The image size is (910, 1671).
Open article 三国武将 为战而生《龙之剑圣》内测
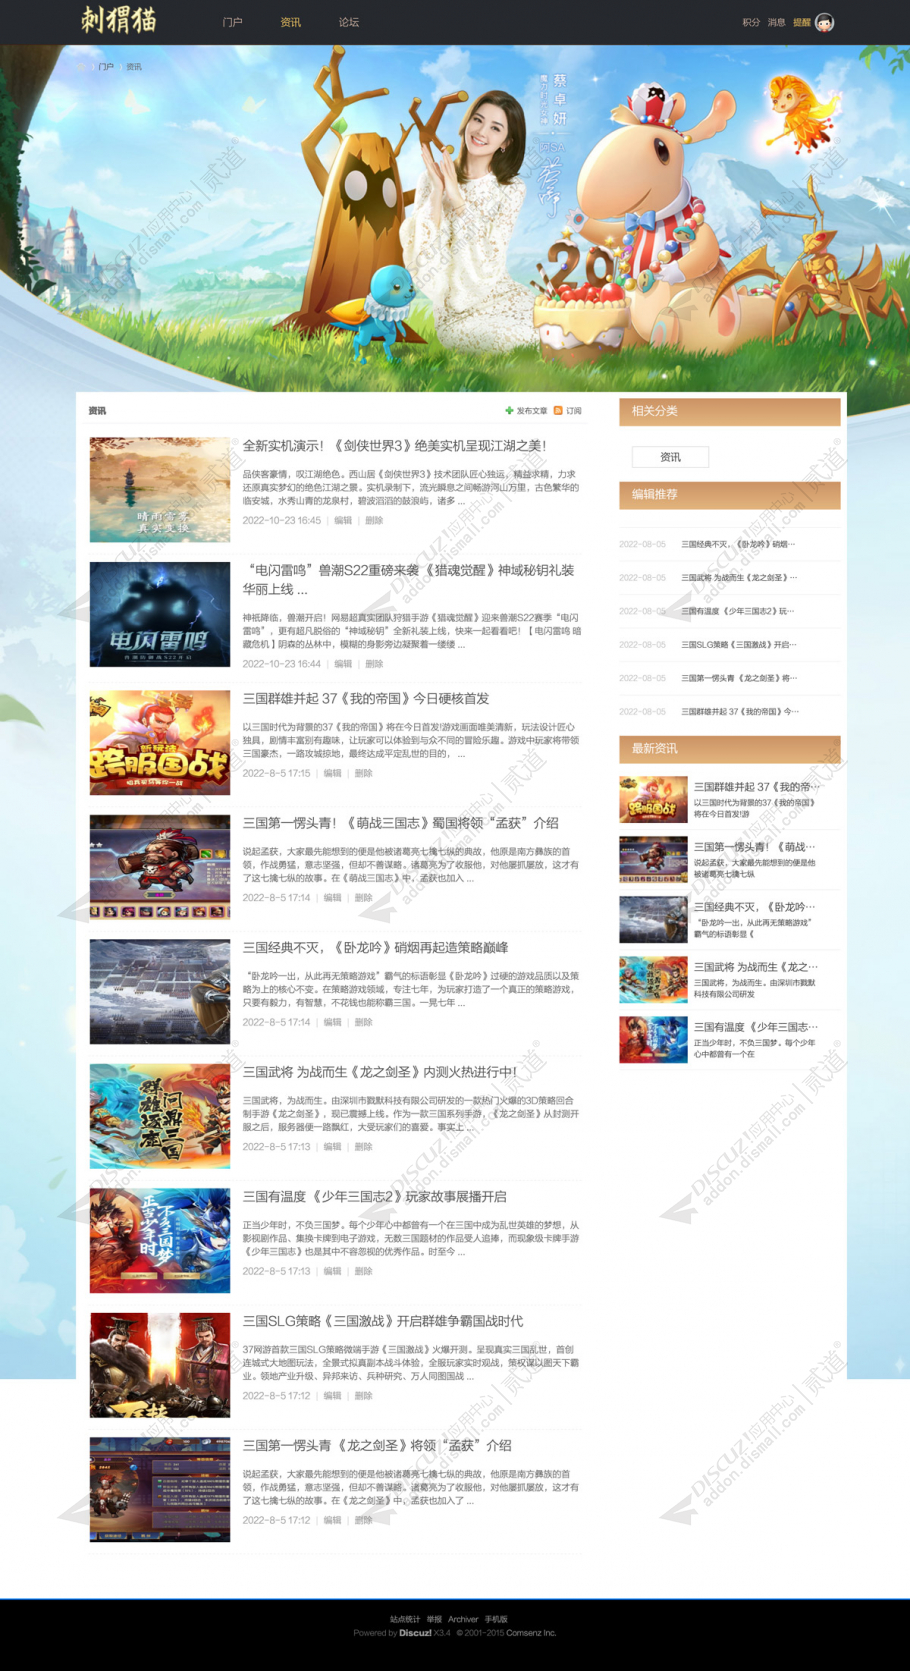(380, 1072)
